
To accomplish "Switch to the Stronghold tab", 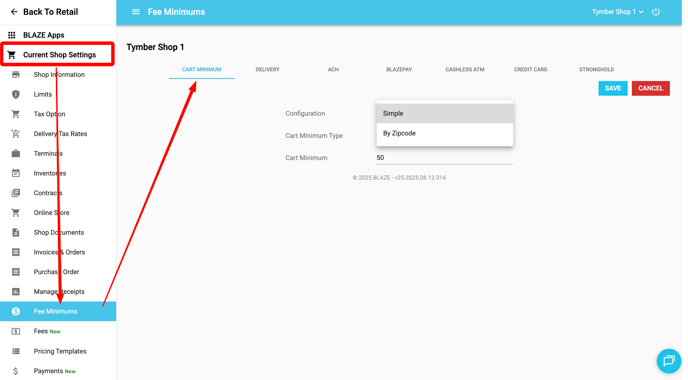I will (597, 70).
